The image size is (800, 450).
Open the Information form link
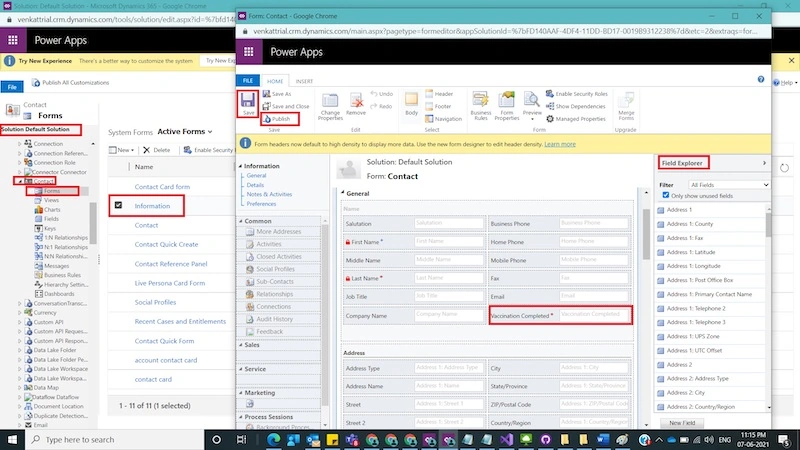point(152,206)
